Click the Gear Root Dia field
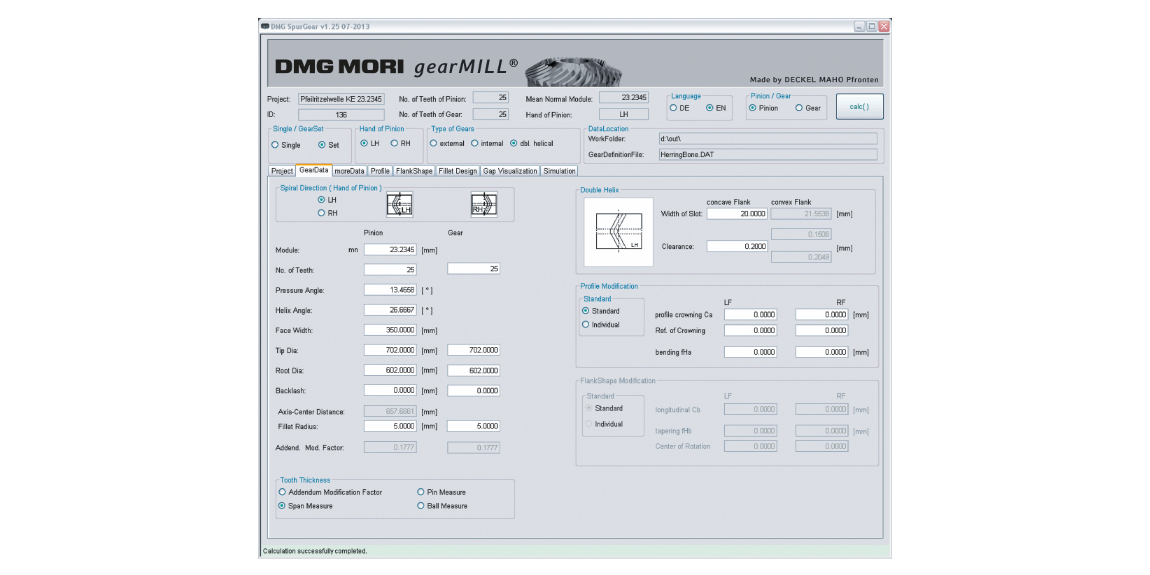 tap(474, 370)
